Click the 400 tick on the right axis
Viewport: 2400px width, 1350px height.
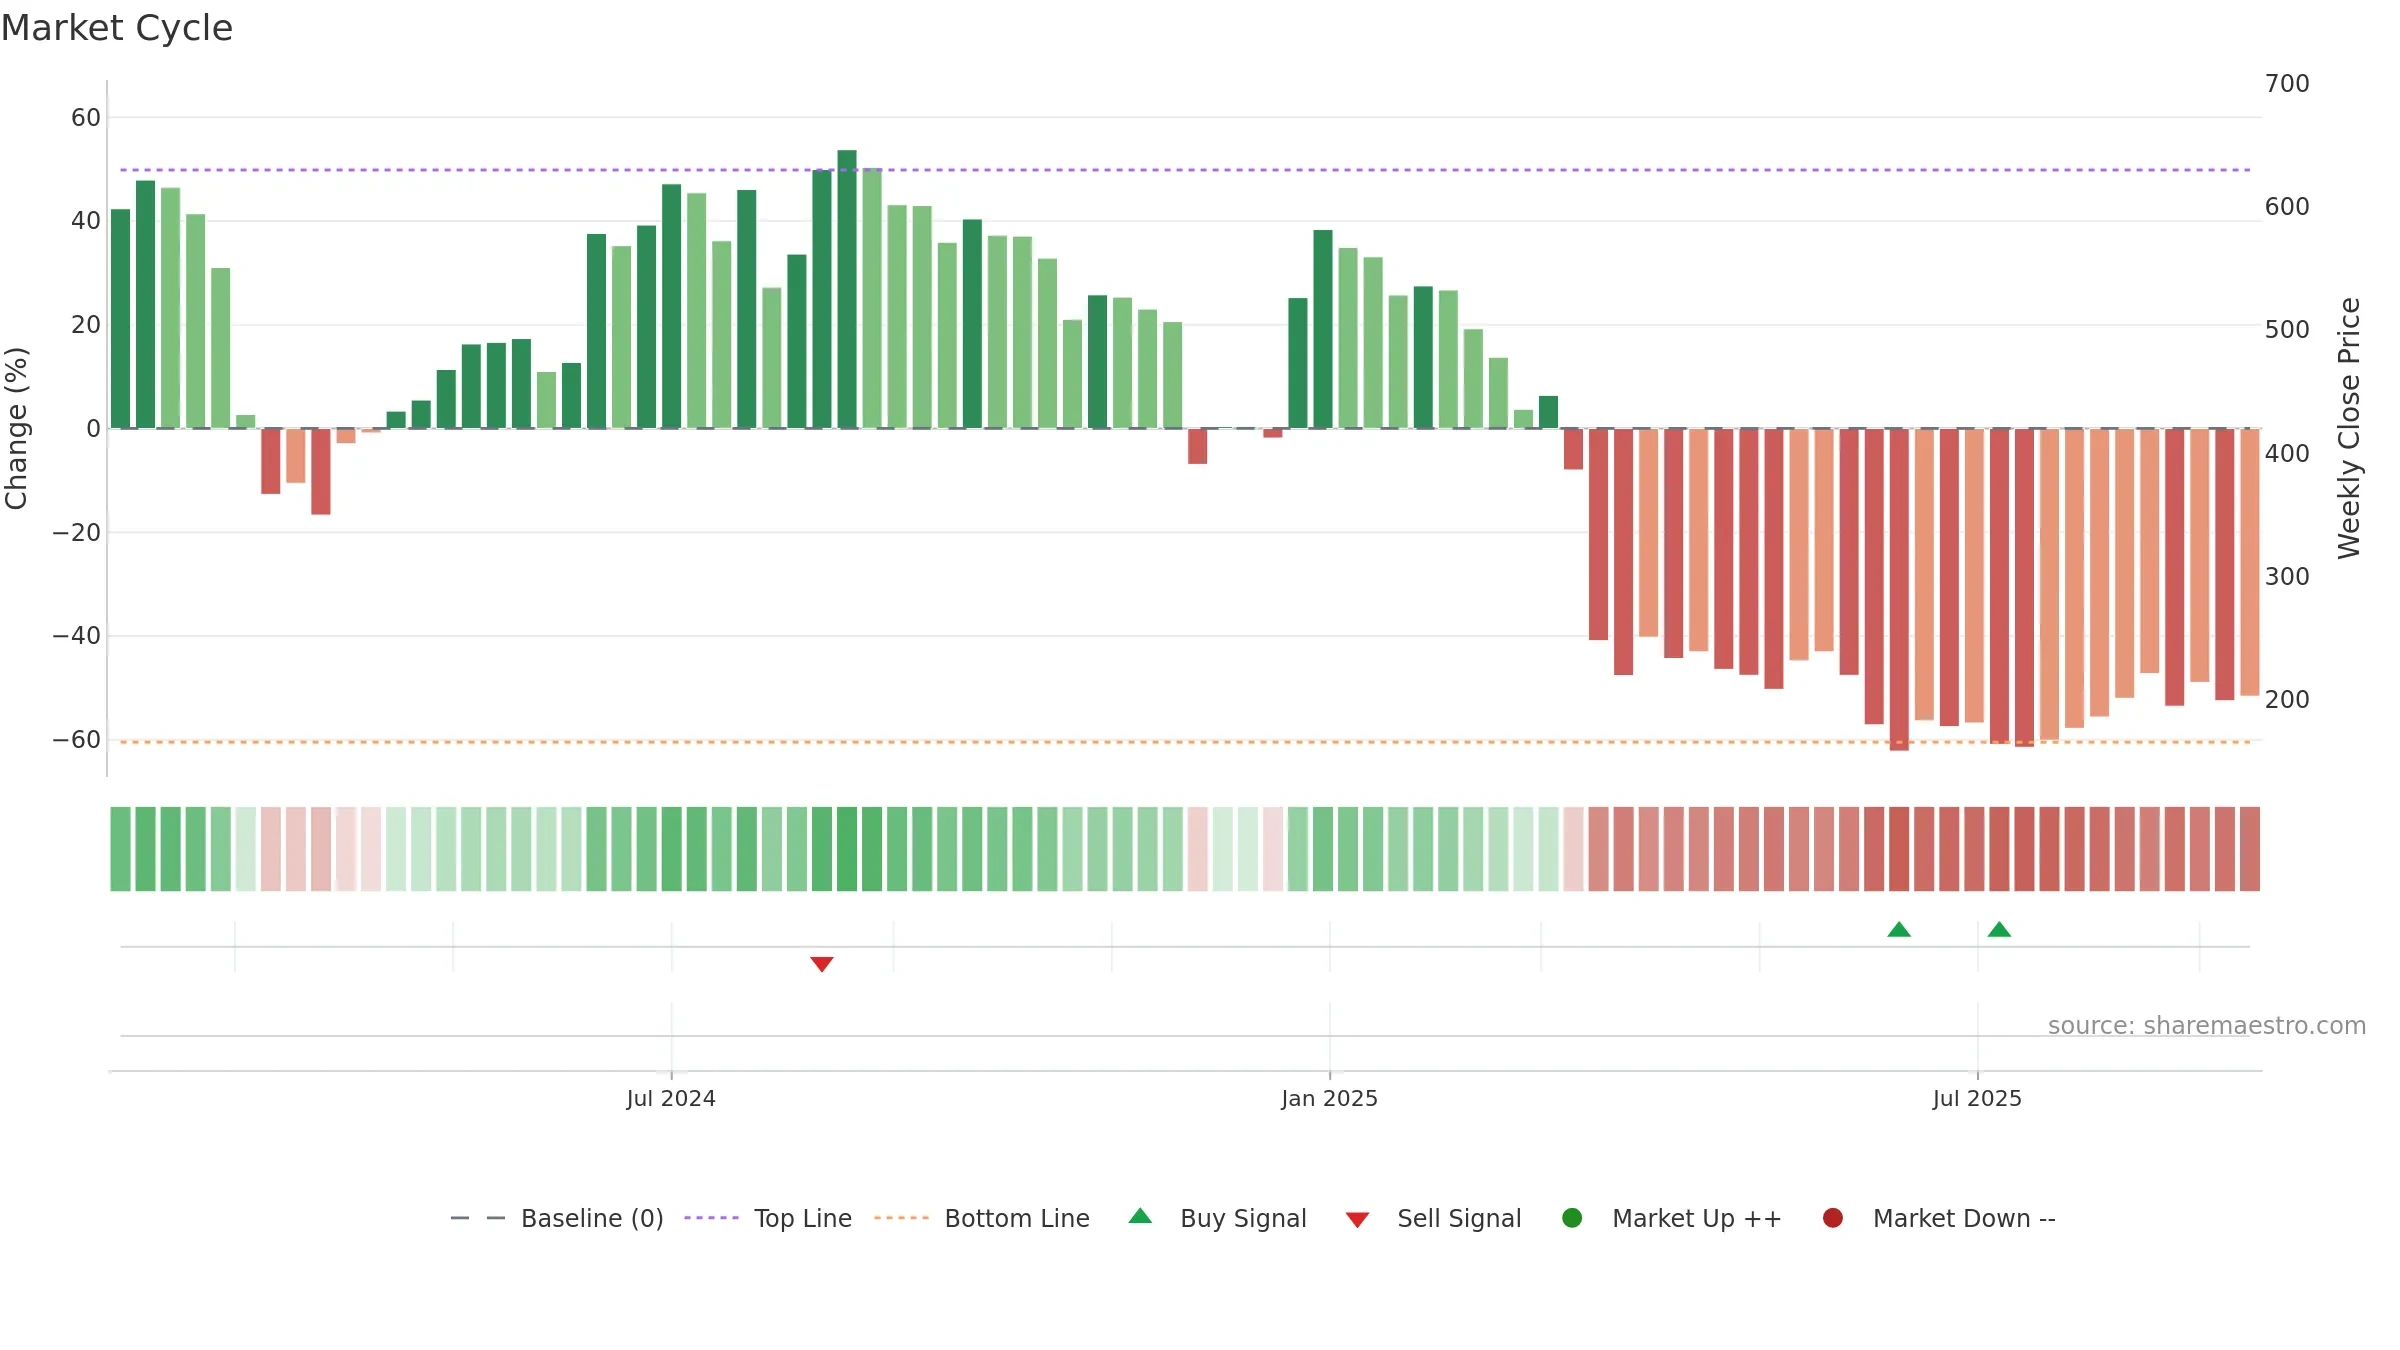2287,454
